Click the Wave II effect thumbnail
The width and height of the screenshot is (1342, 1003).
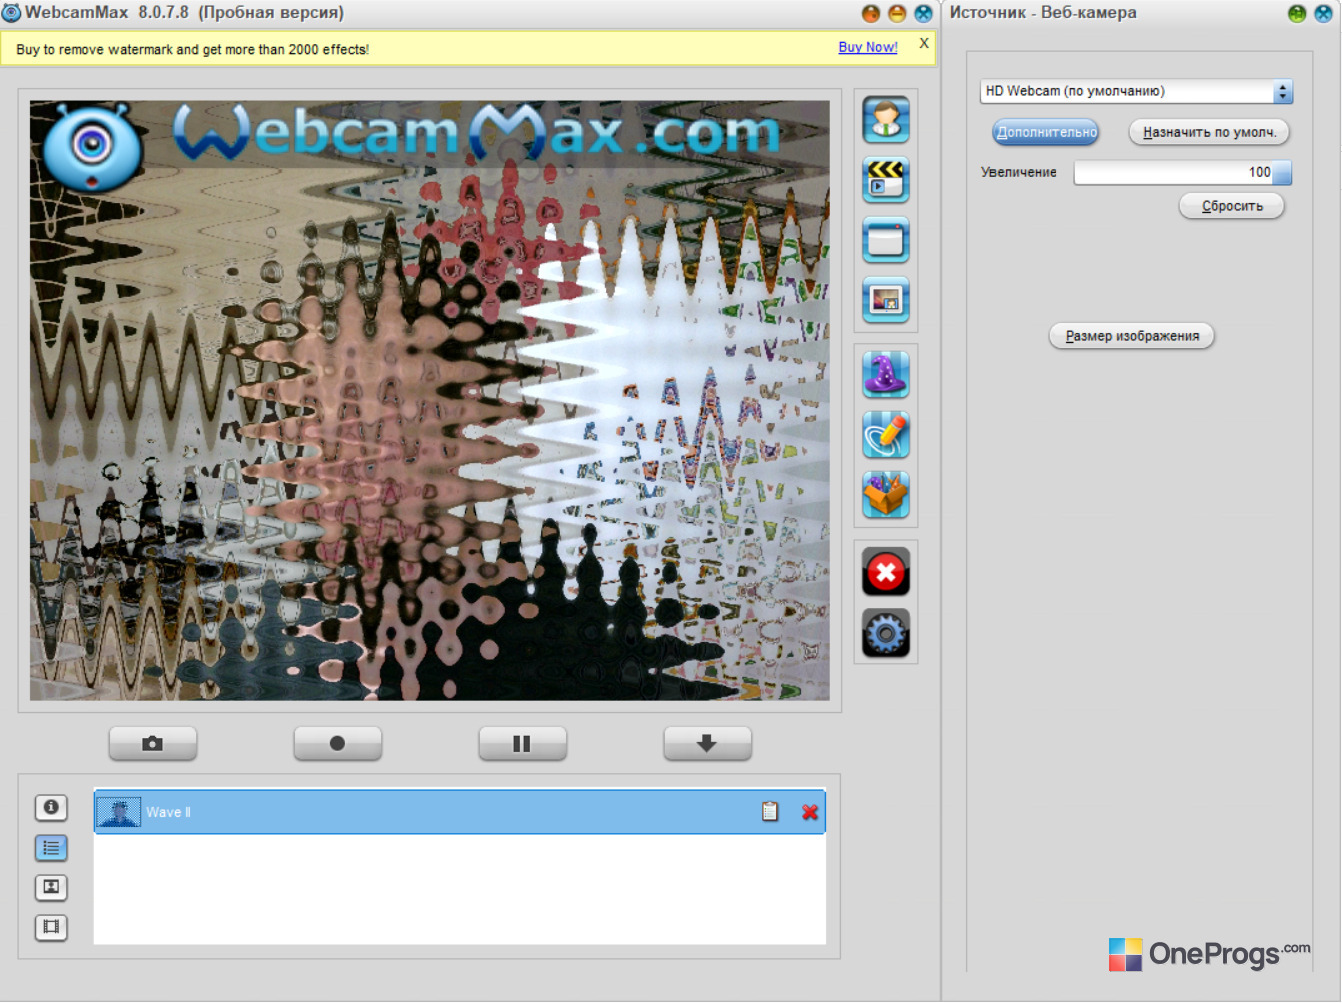tap(119, 812)
